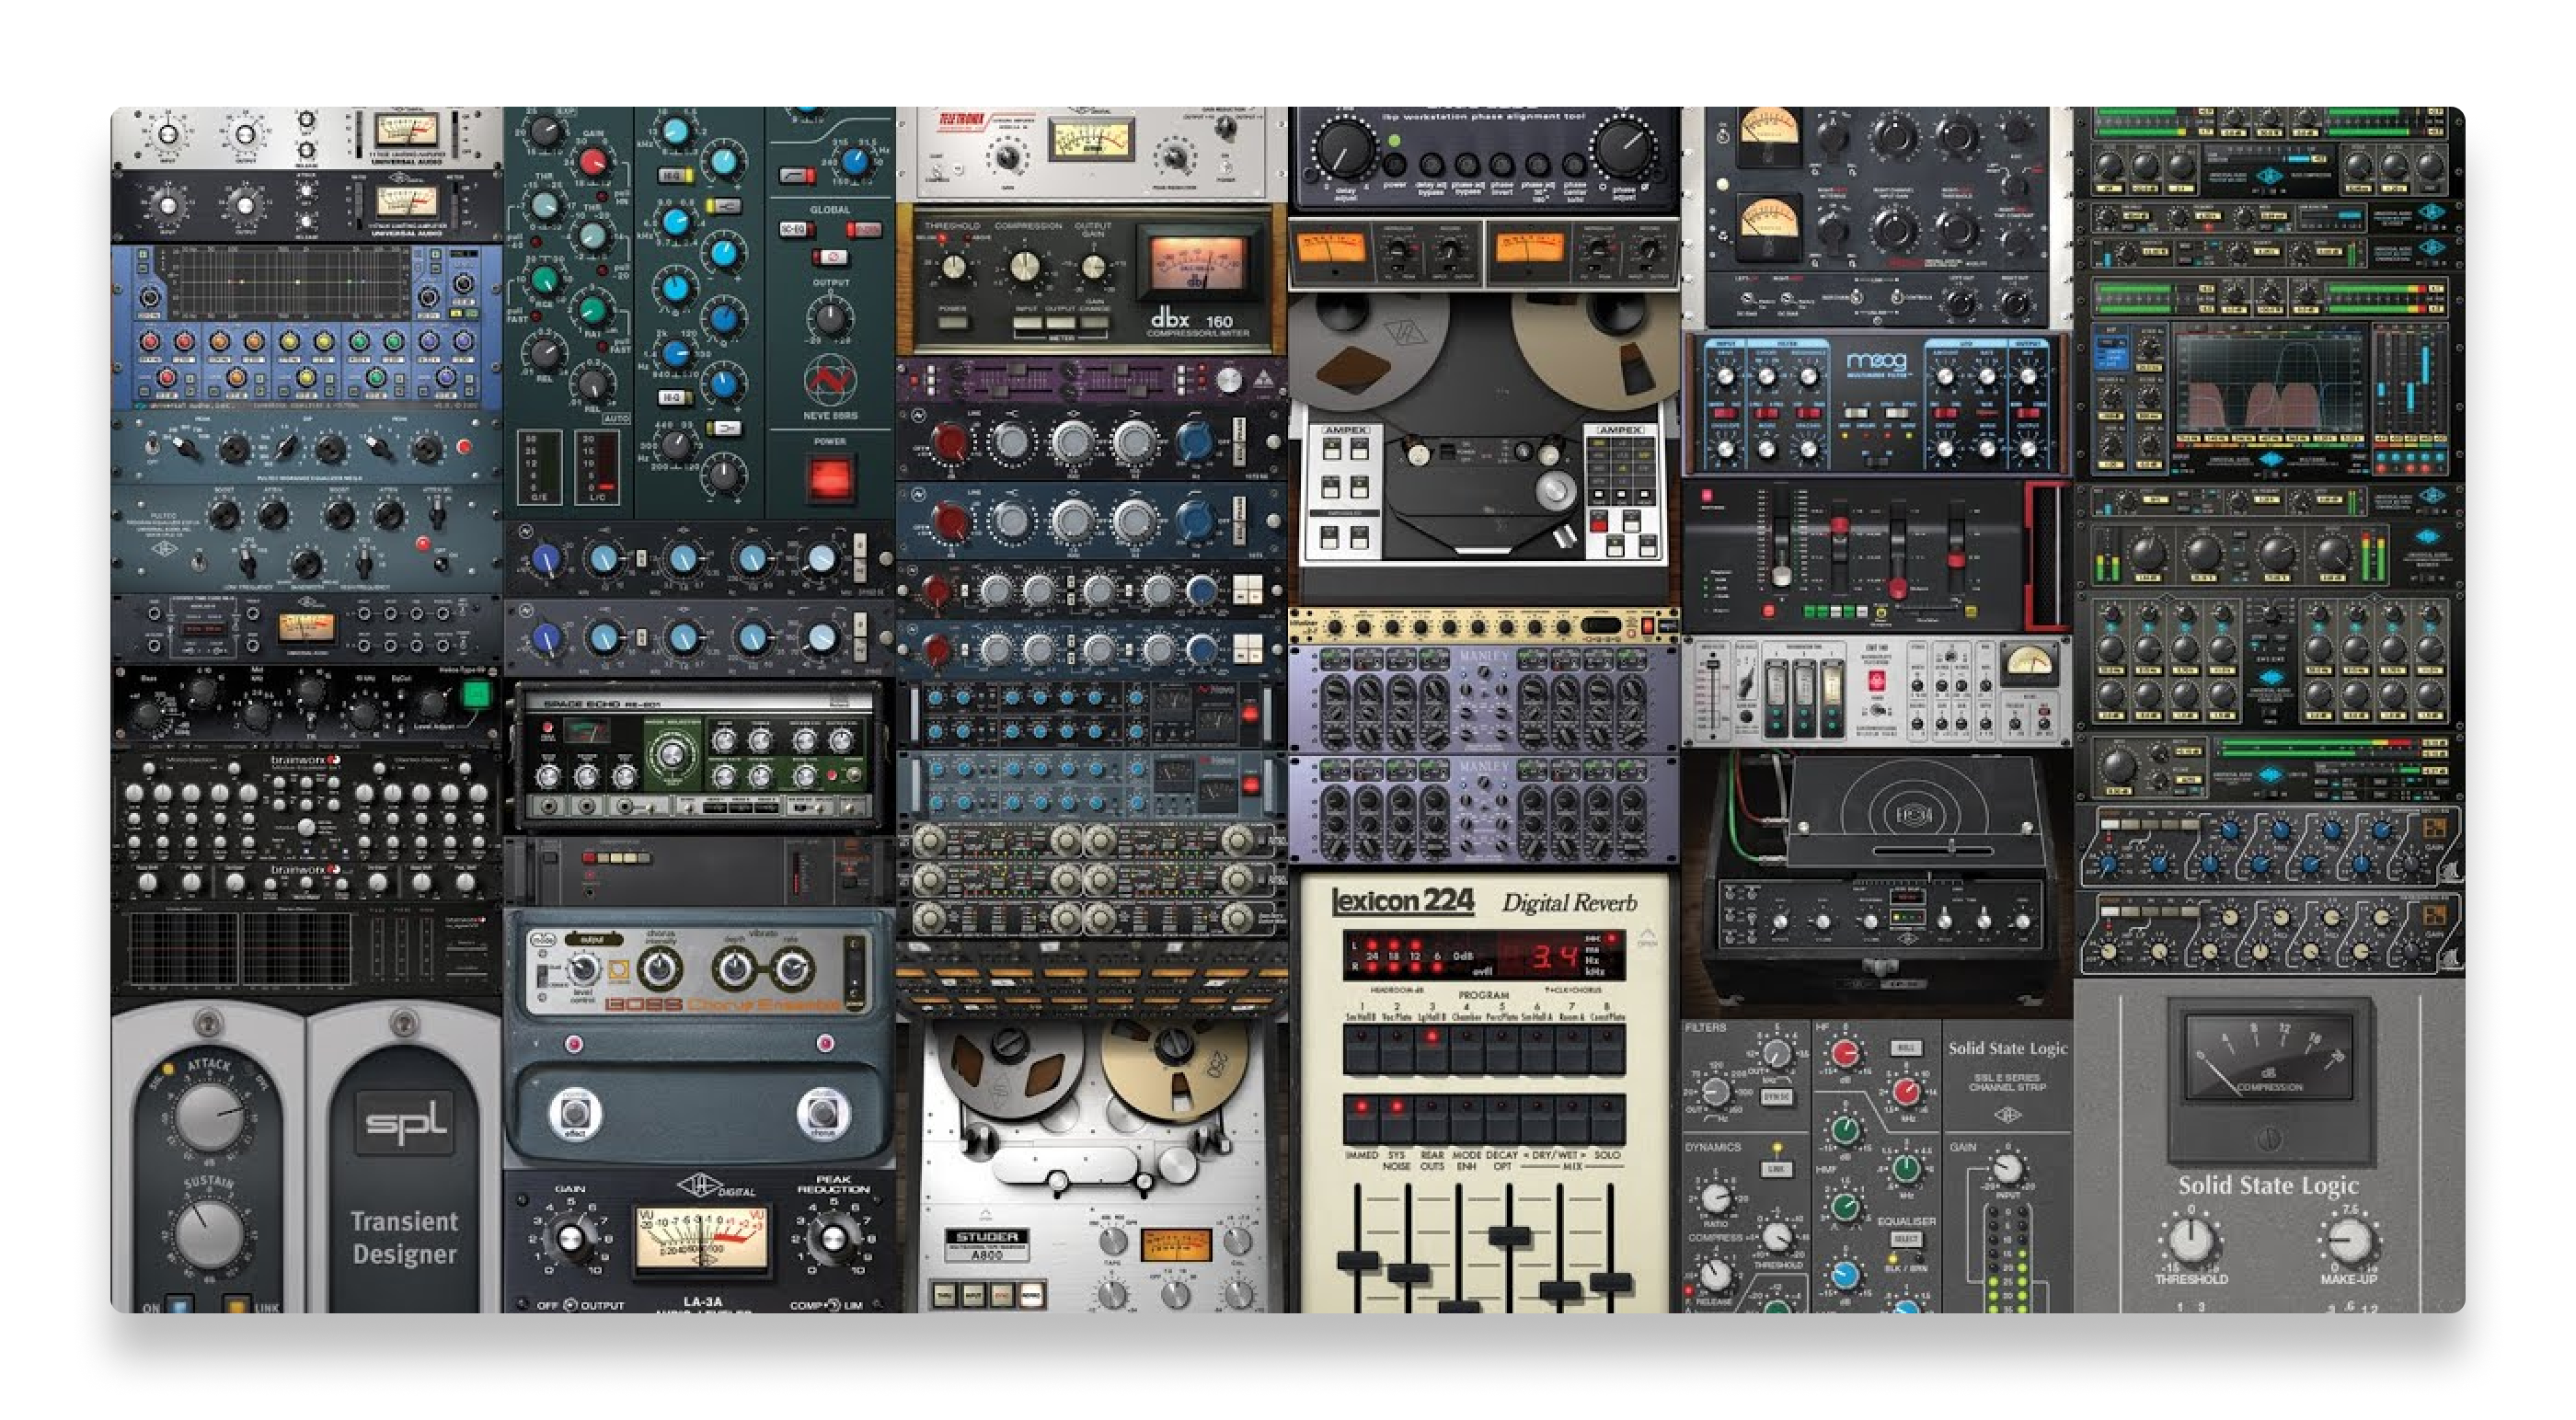Click the green Helios Type 69 button

477,693
